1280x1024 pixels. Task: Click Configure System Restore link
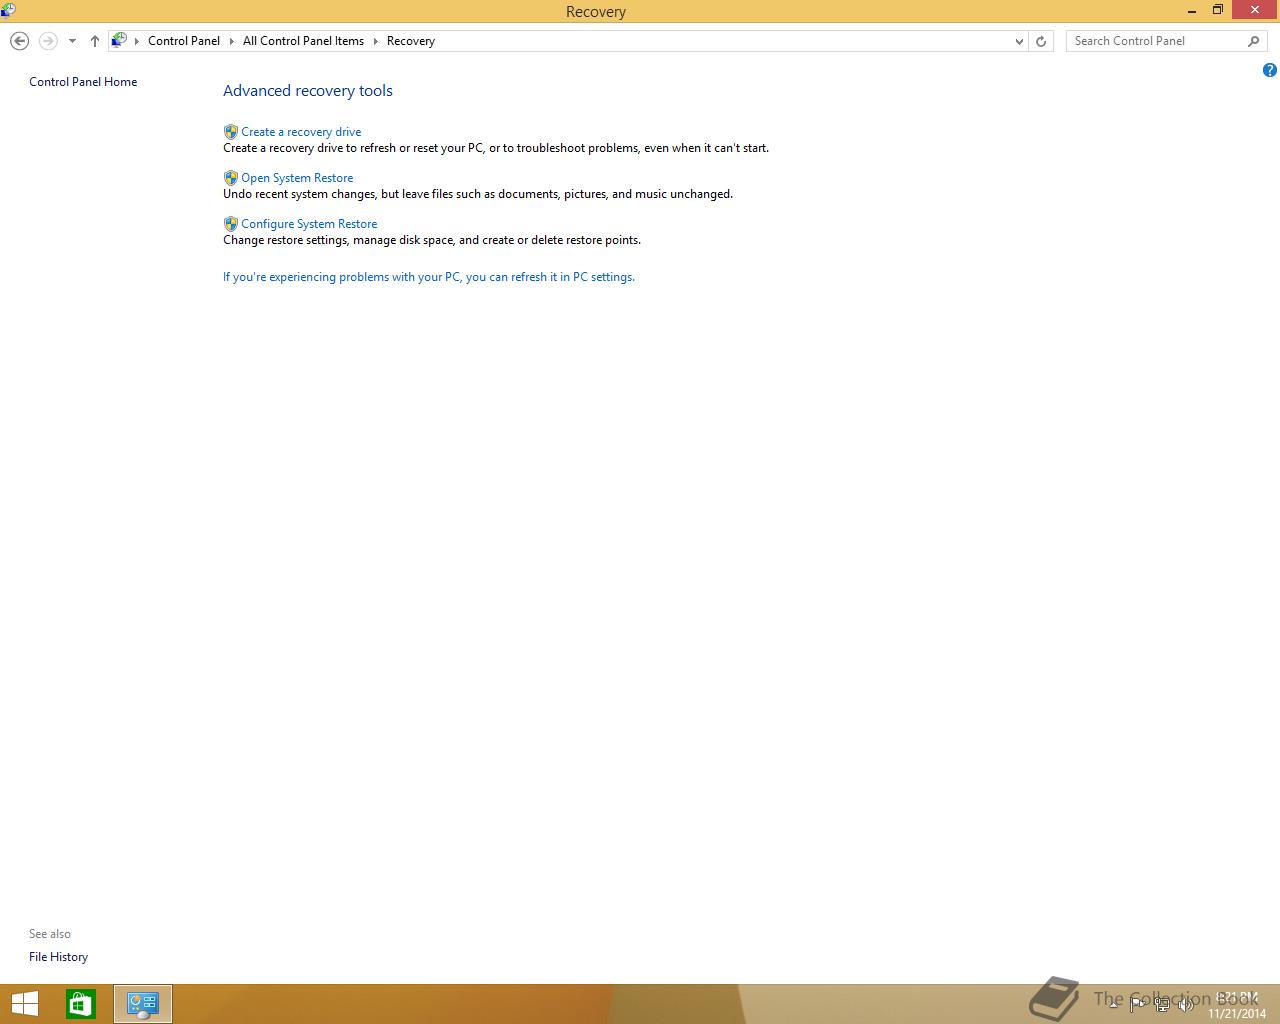click(x=309, y=224)
